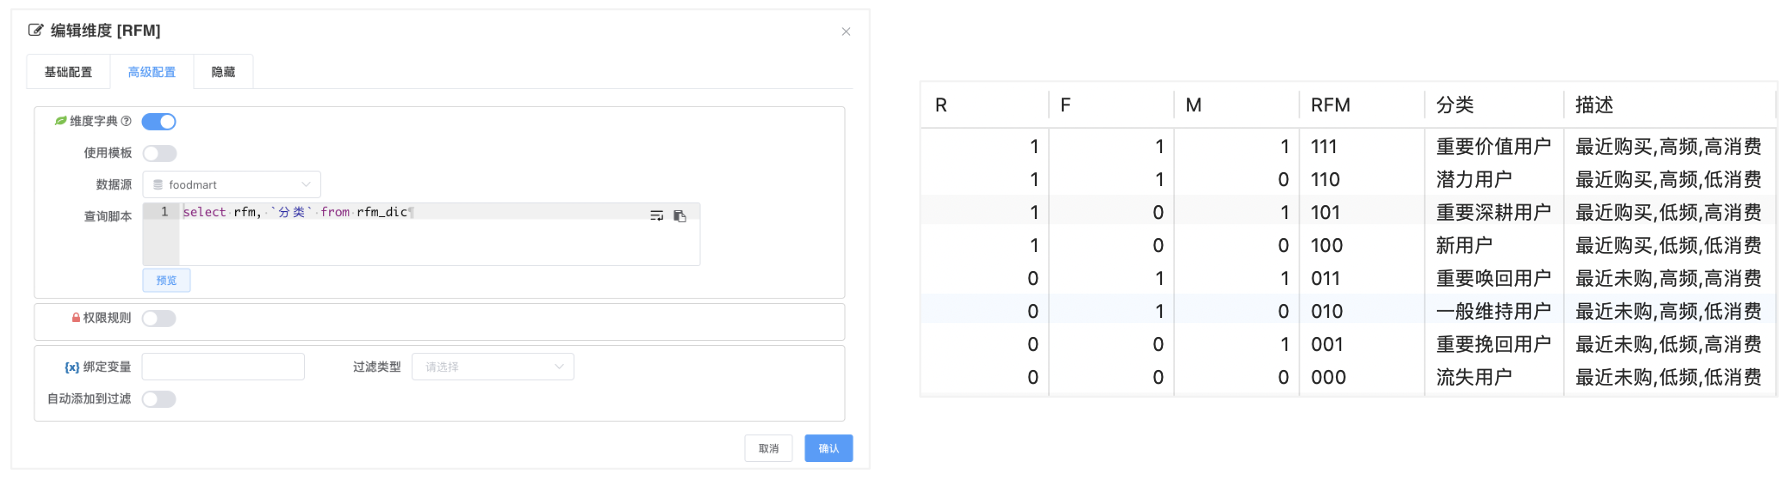Click the word-wrap icon in query editor
1792x484 pixels.
click(x=657, y=216)
